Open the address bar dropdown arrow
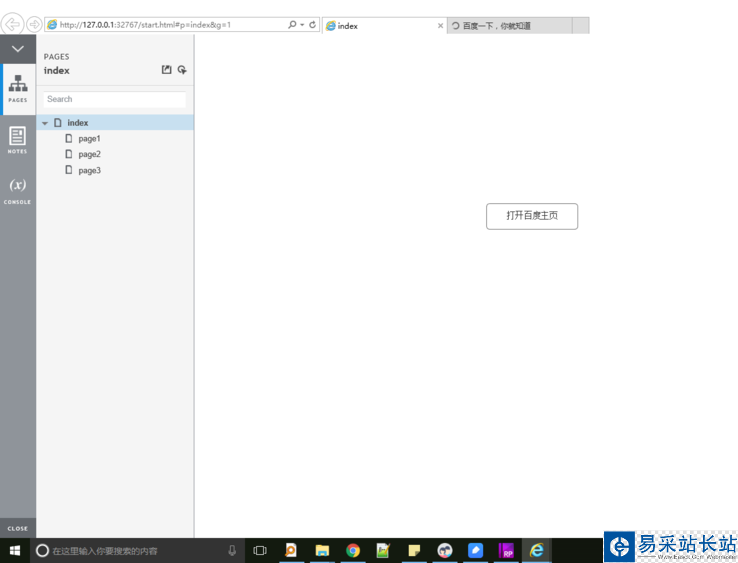The width and height of the screenshot is (738, 563). (302, 25)
